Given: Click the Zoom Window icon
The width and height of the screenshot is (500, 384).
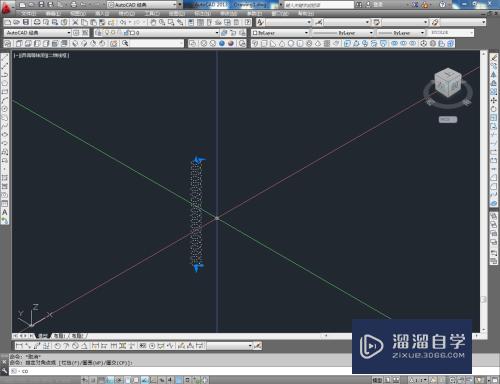Looking at the screenshot, I should [x=171, y=22].
